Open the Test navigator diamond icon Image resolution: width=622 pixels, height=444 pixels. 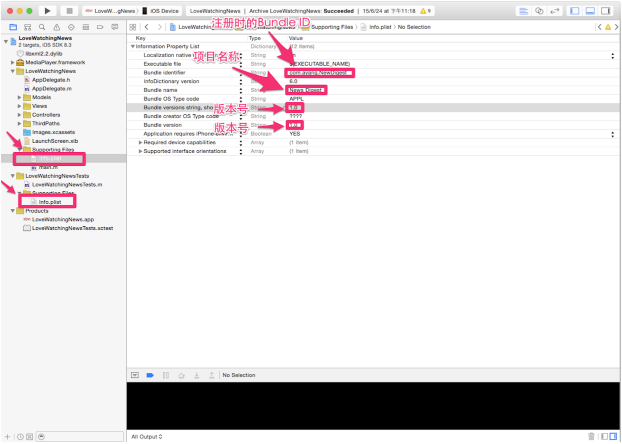[x=71, y=27]
